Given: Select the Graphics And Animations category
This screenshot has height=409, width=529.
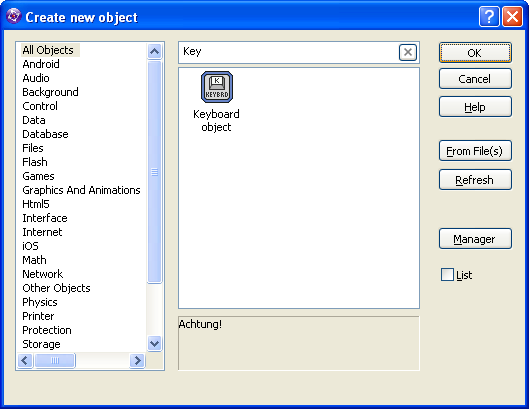Looking at the screenshot, I should pyautogui.click(x=81, y=190).
